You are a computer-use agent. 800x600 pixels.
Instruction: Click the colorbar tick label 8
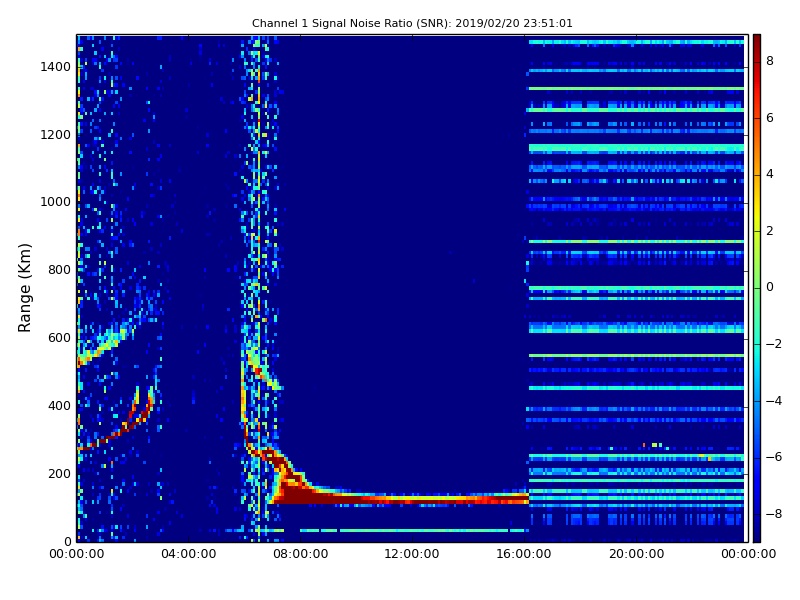pos(770,61)
